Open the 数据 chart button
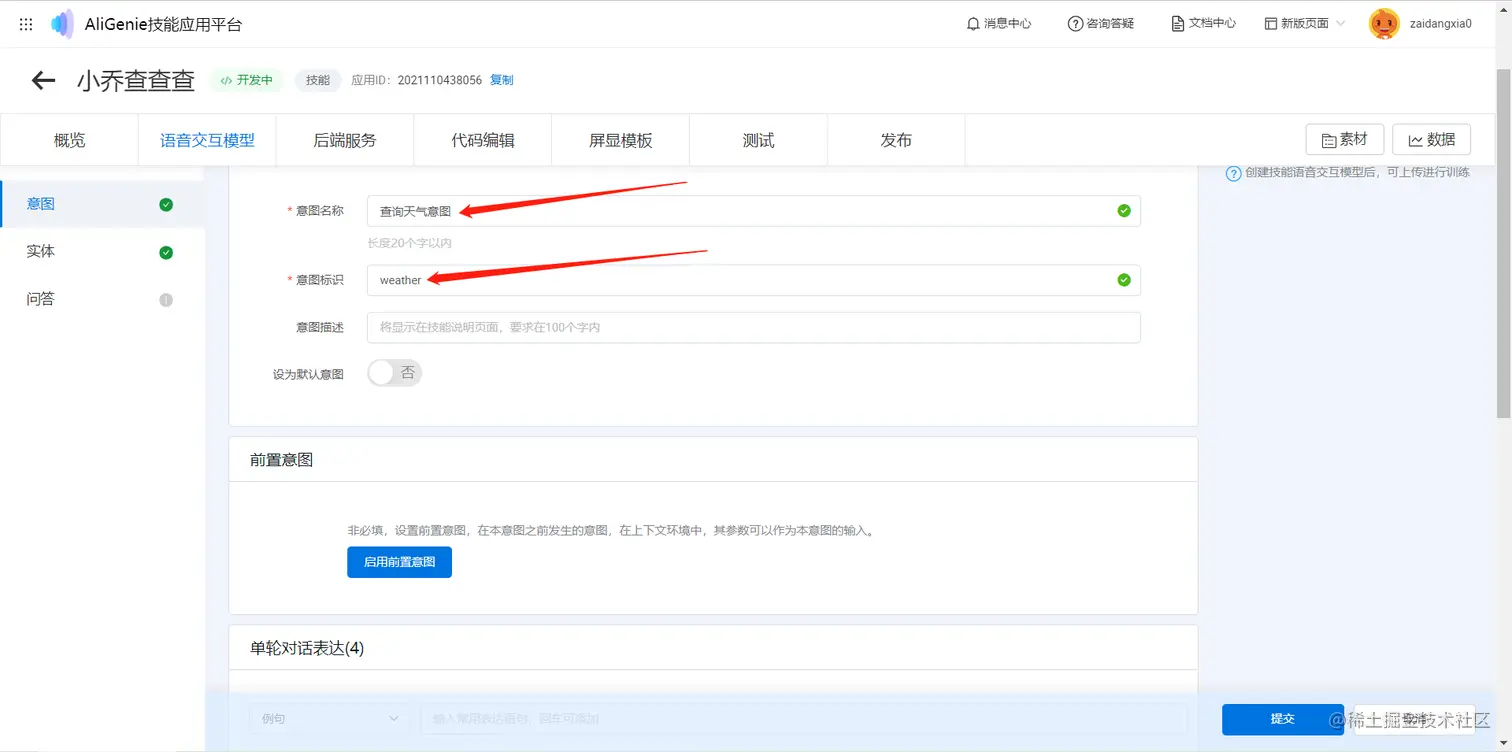The width and height of the screenshot is (1512, 752). [1431, 140]
